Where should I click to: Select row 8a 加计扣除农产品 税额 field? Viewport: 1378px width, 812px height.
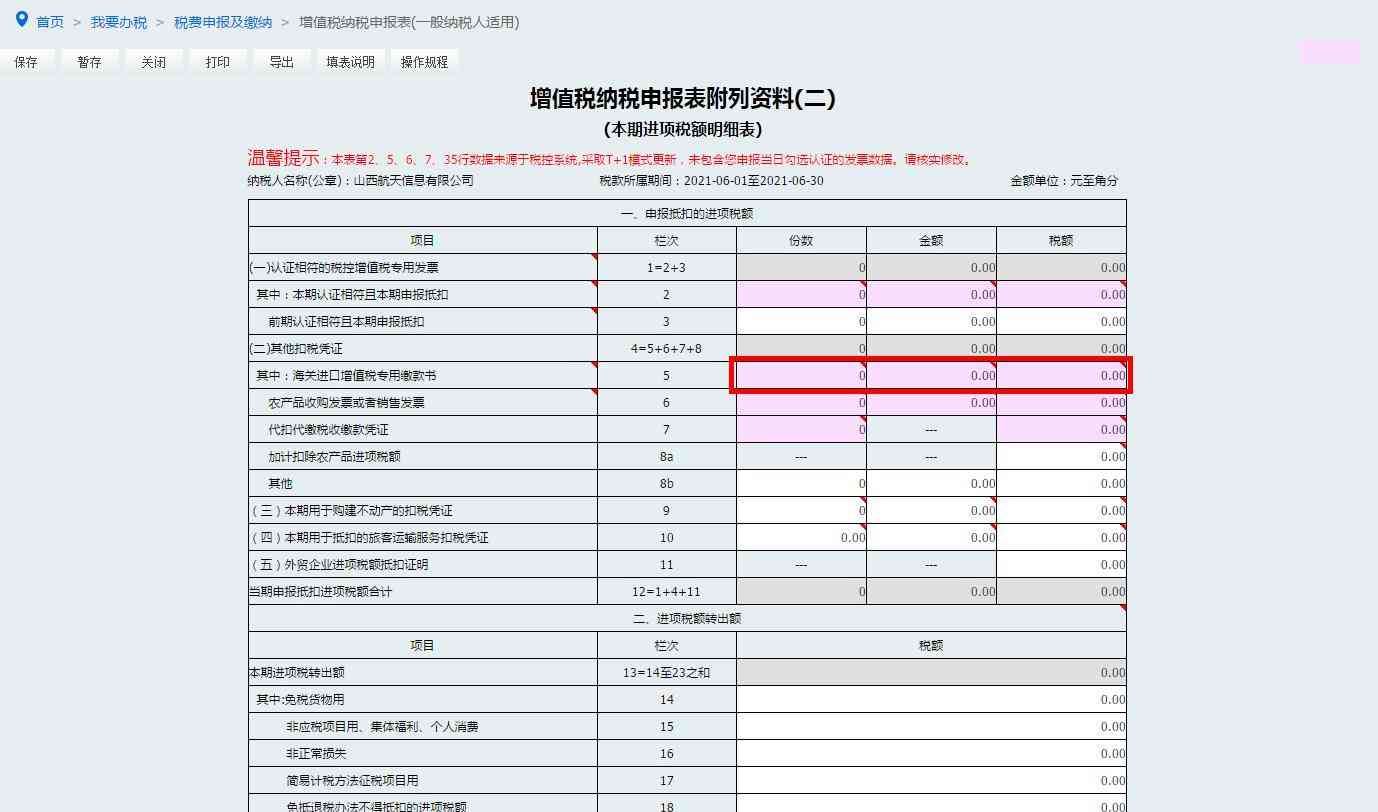(1061, 457)
